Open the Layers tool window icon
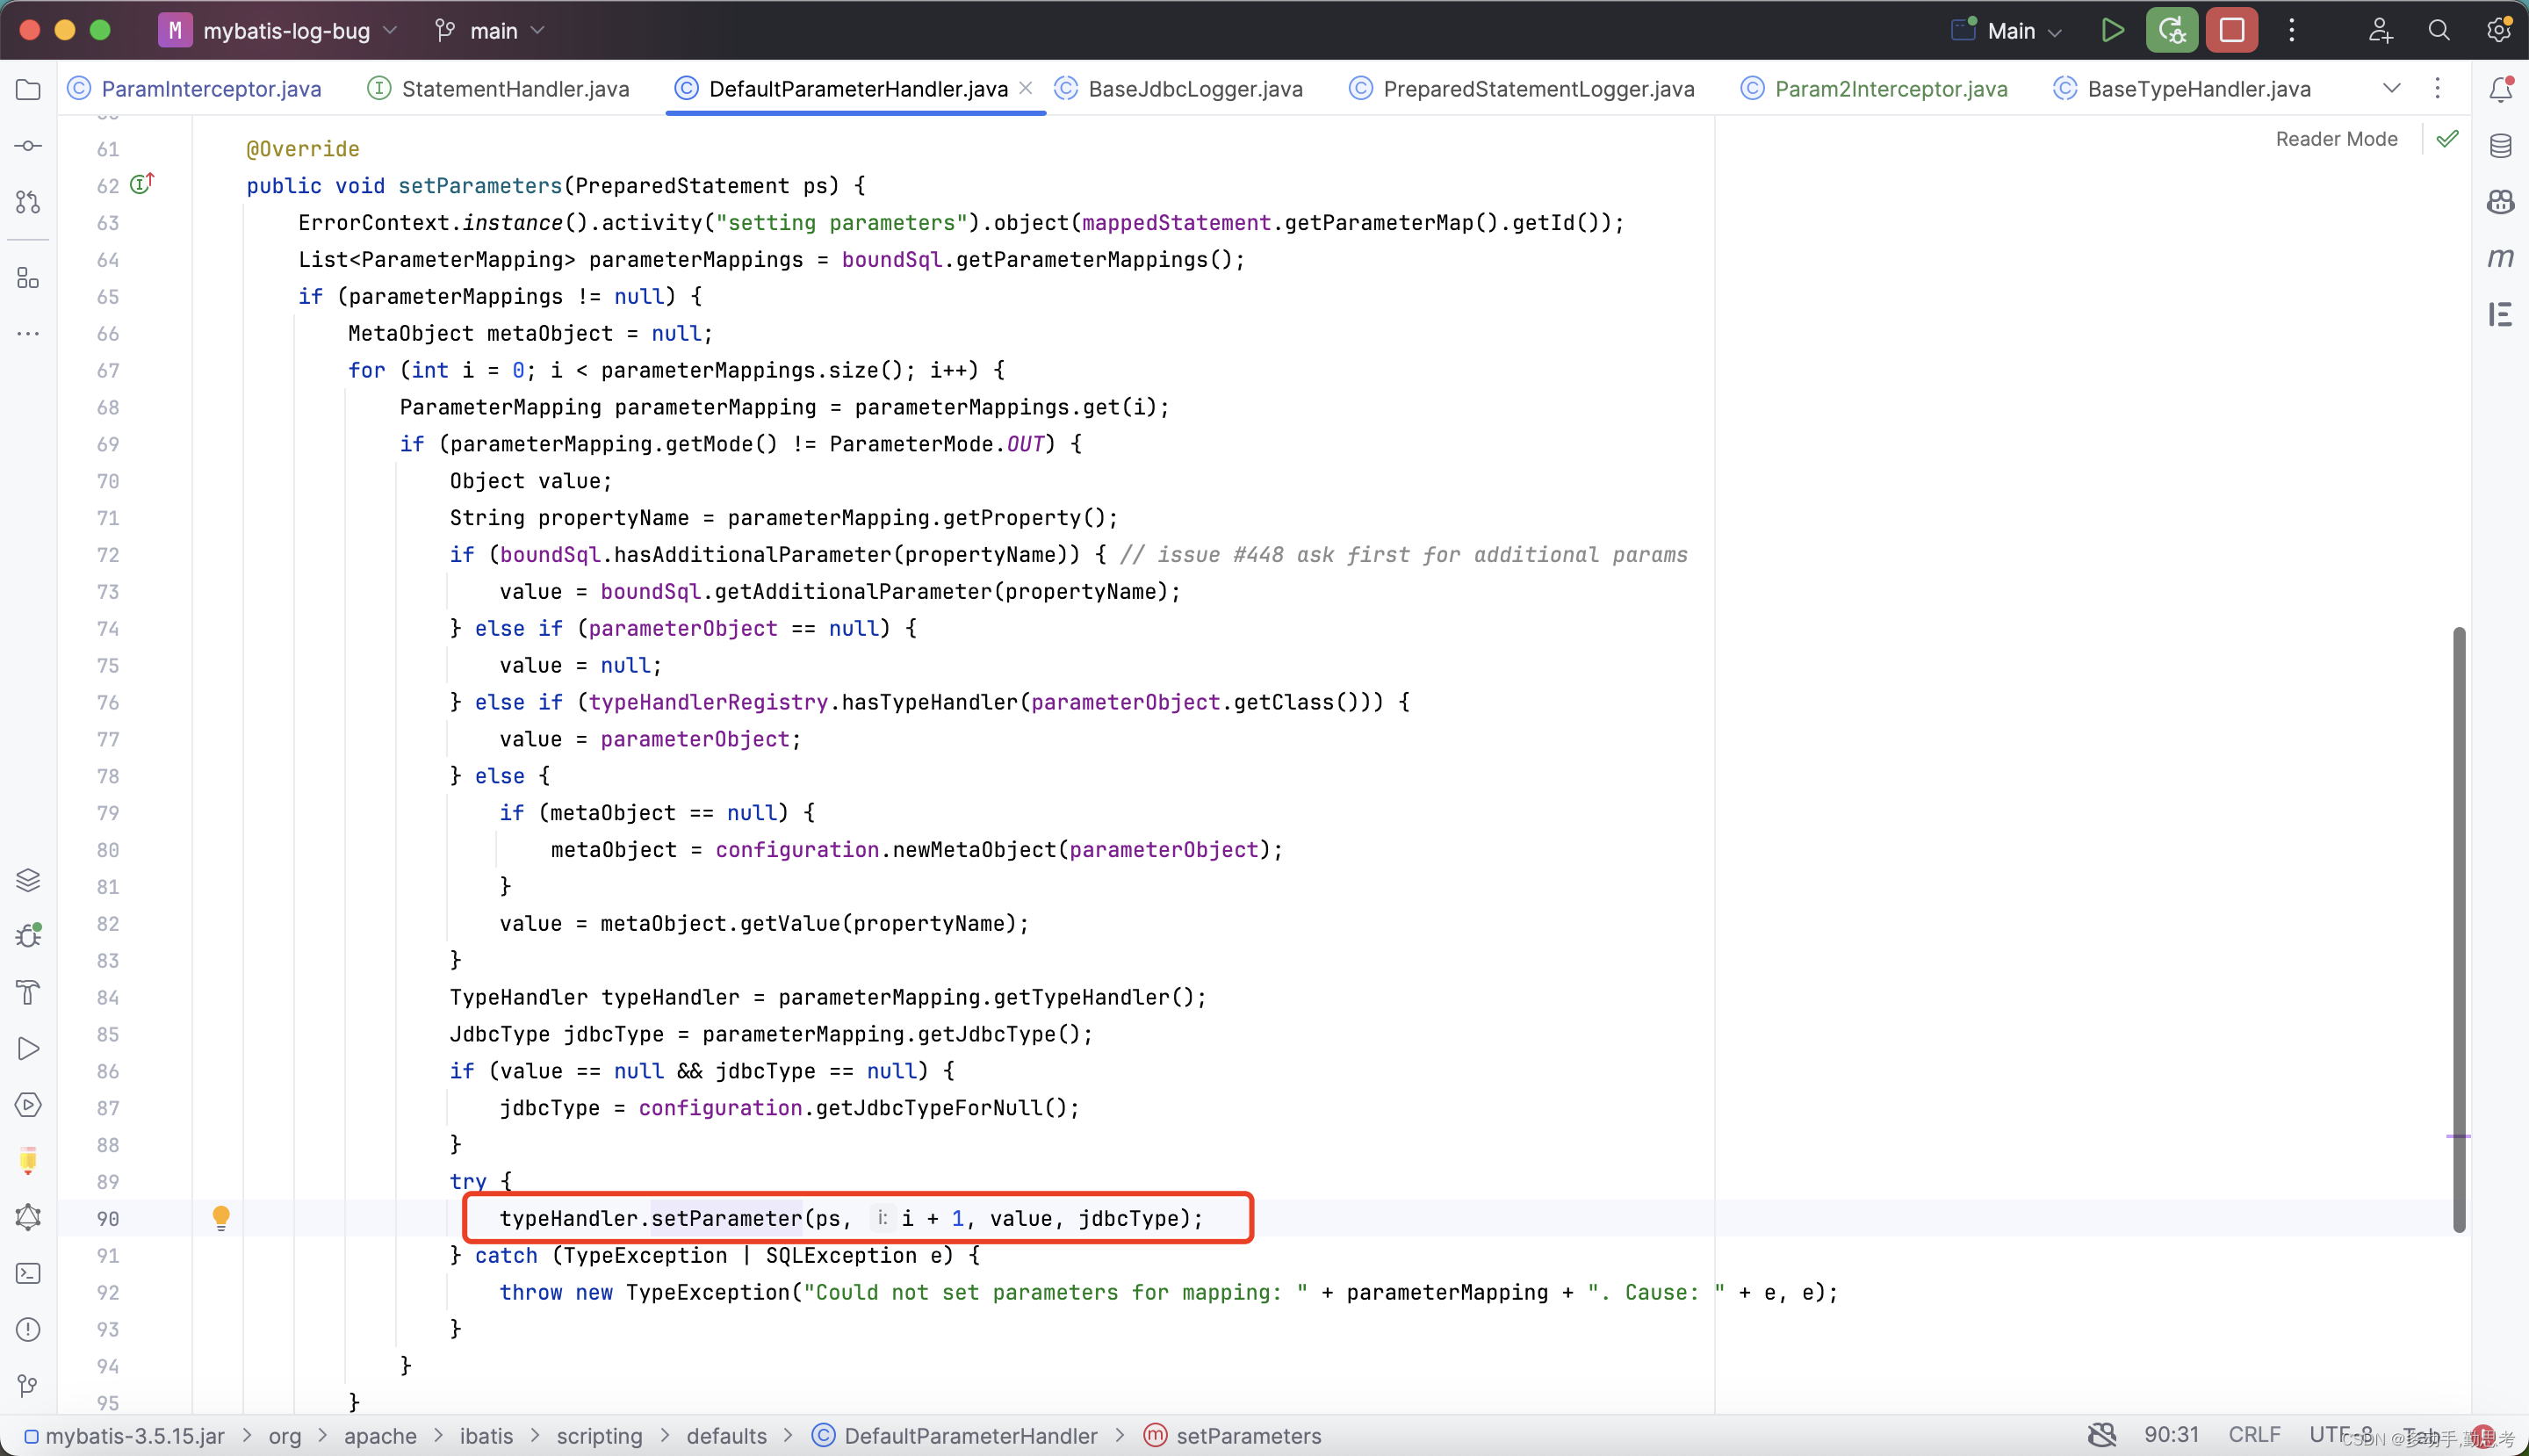The image size is (2529, 1456). [28, 880]
